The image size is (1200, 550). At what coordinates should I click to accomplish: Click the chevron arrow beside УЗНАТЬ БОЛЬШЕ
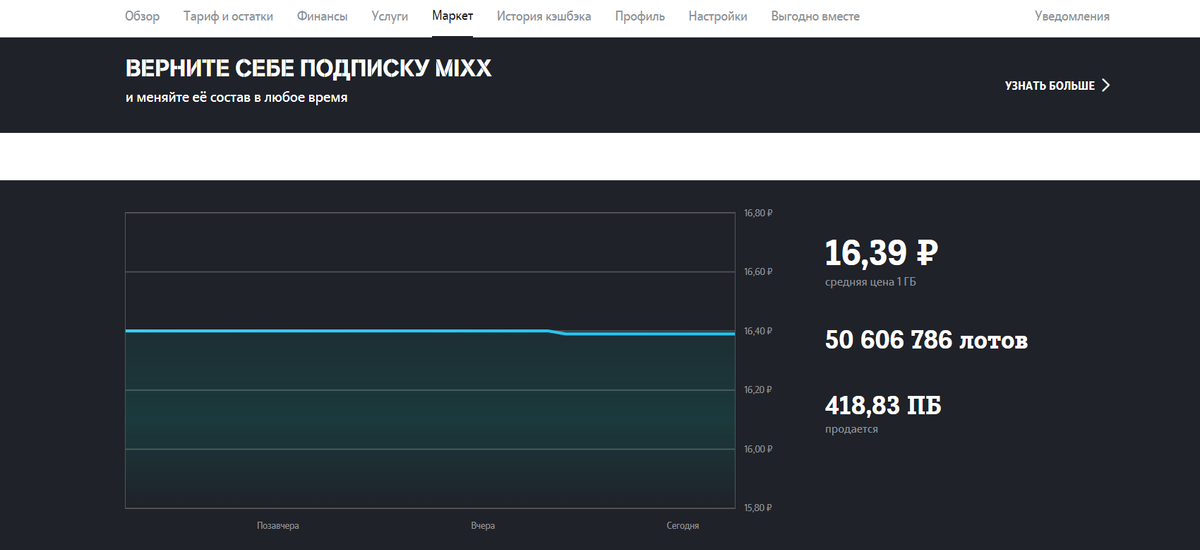coord(1106,86)
